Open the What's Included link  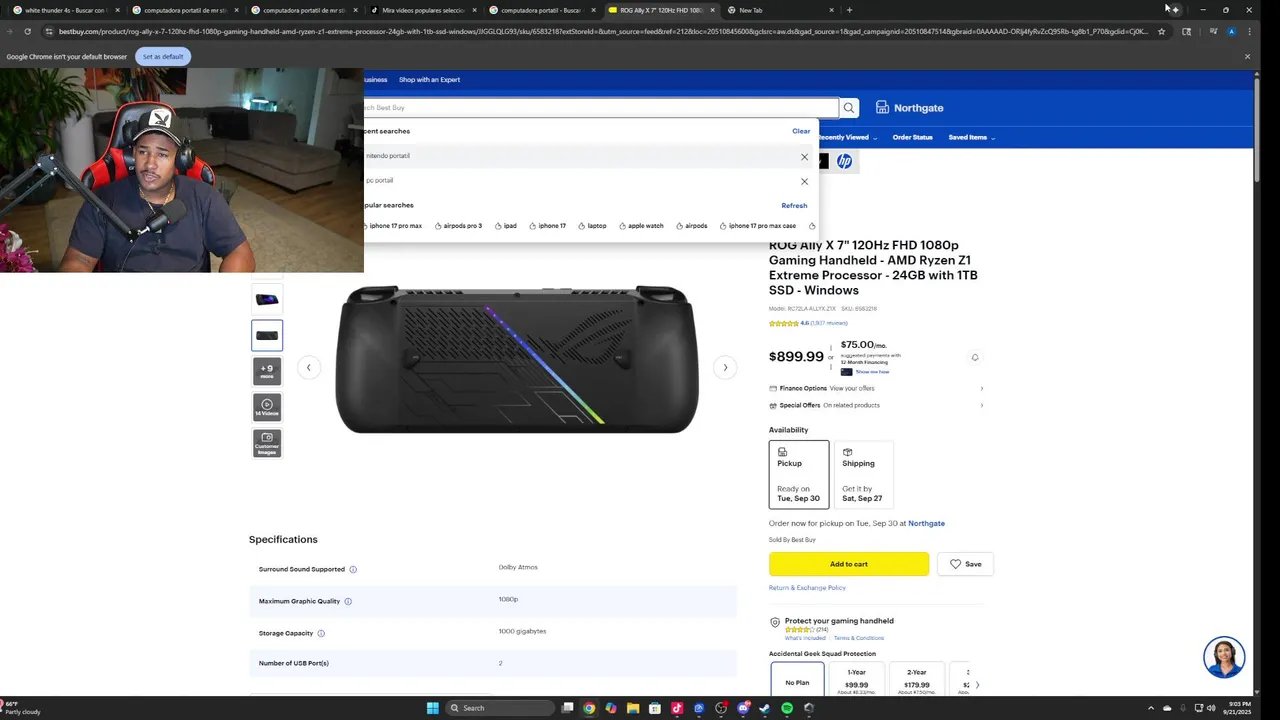point(805,638)
